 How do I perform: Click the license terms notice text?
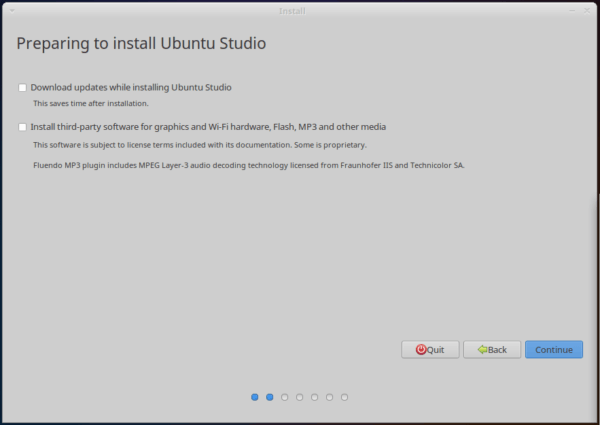point(200,145)
